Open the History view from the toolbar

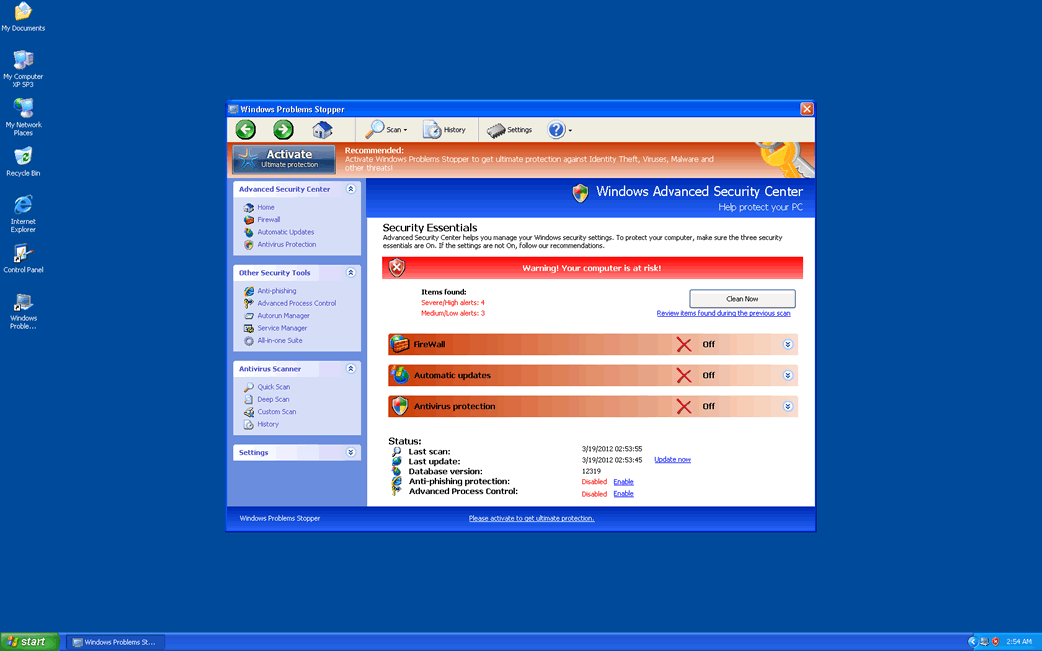click(444, 129)
